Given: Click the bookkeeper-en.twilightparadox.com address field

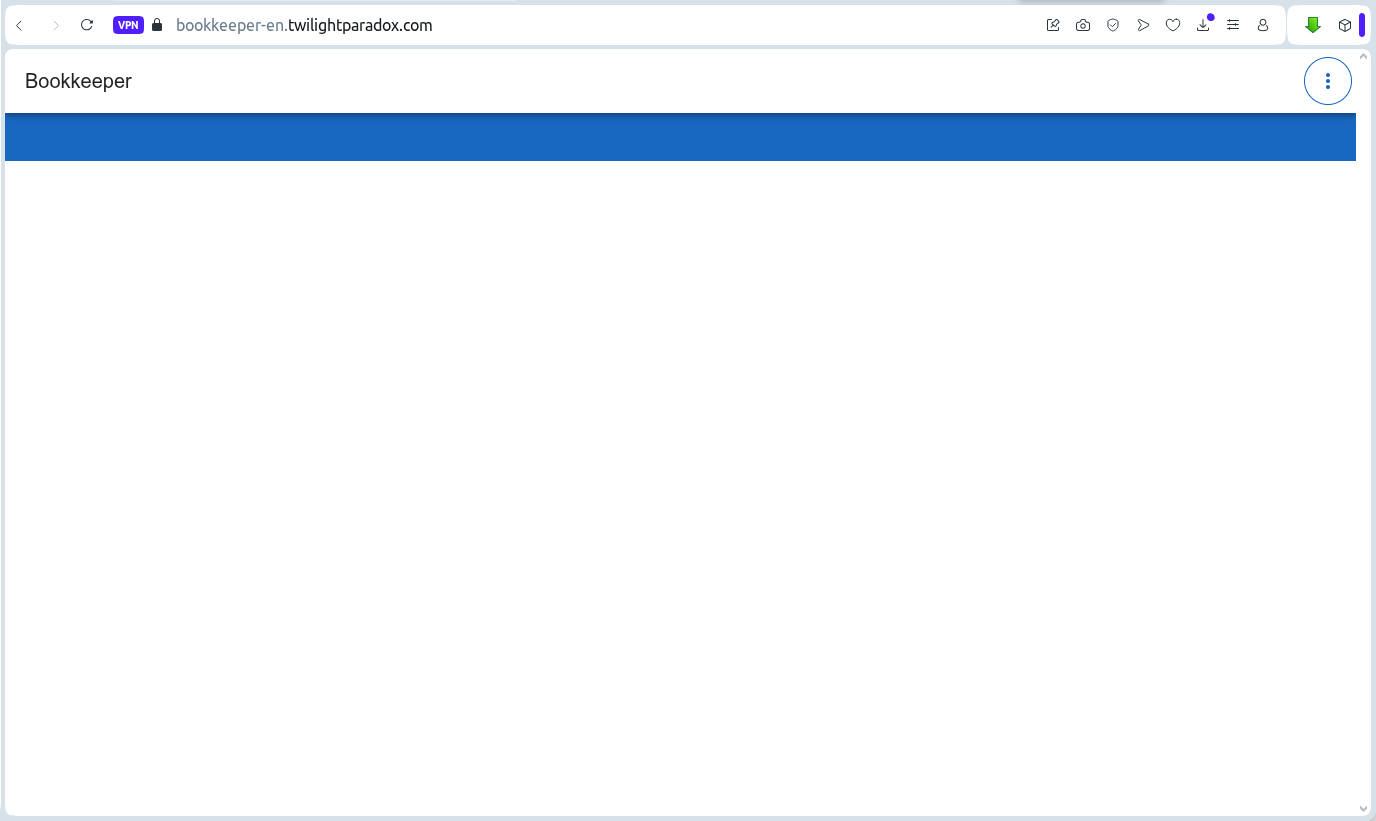Looking at the screenshot, I should point(304,25).
